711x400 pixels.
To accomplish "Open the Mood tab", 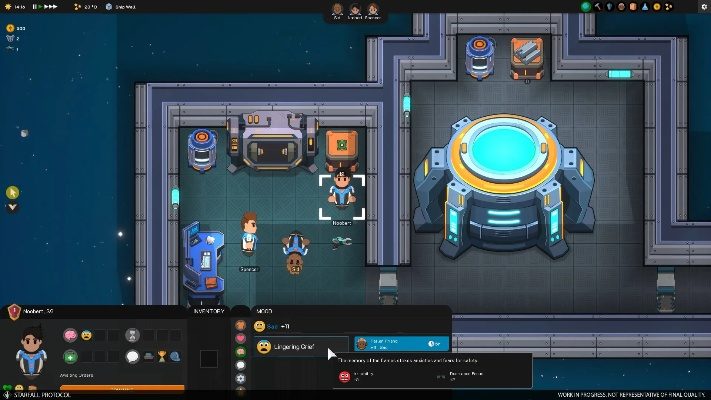I will pos(264,311).
